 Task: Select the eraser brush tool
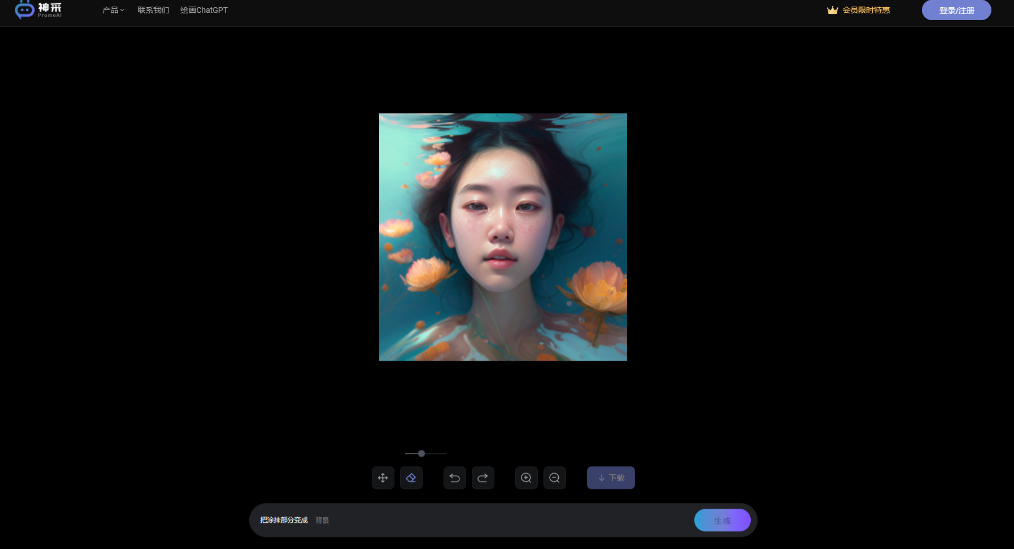tap(411, 478)
